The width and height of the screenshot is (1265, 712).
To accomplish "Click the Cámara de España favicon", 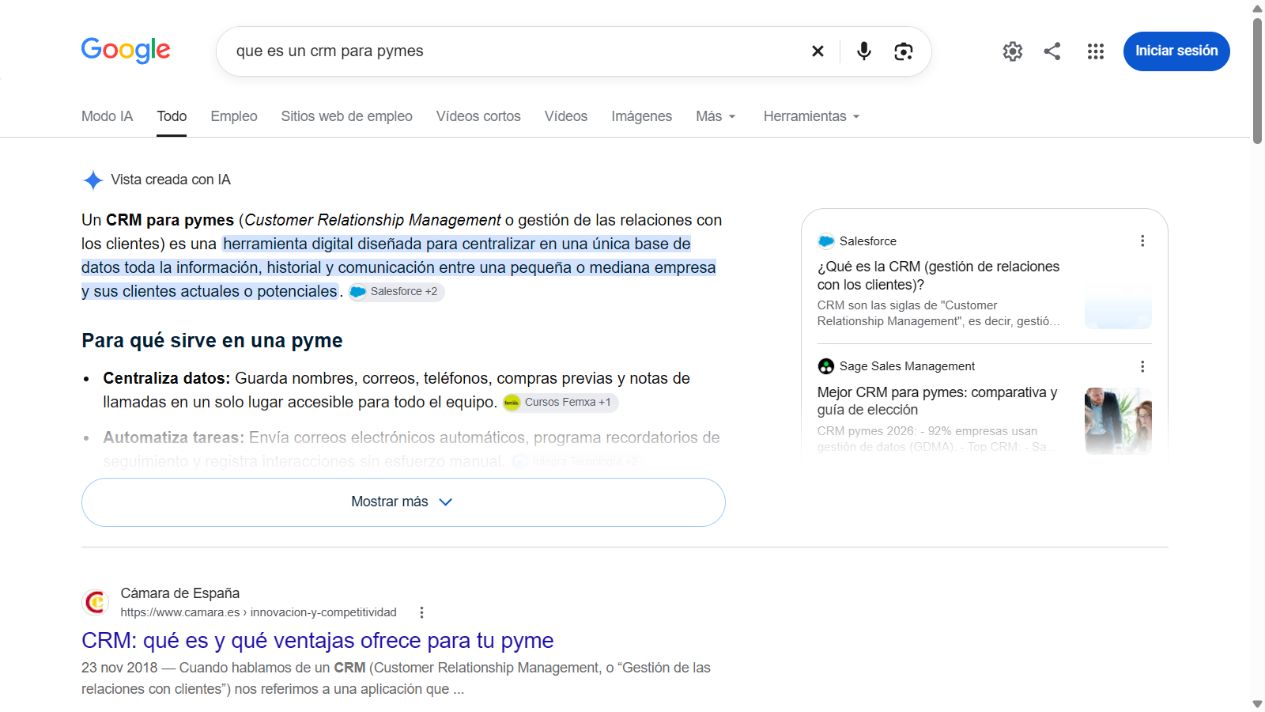I will pos(95,602).
